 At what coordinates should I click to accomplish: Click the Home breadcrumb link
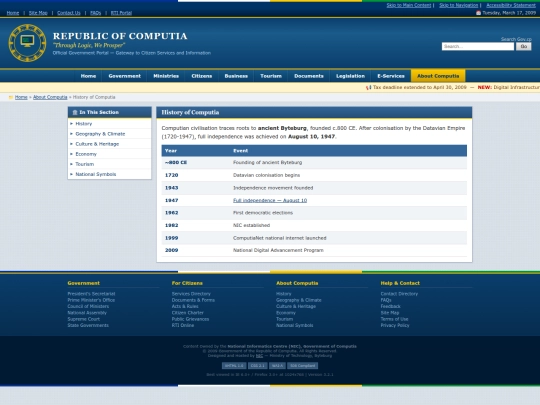pos(21,97)
